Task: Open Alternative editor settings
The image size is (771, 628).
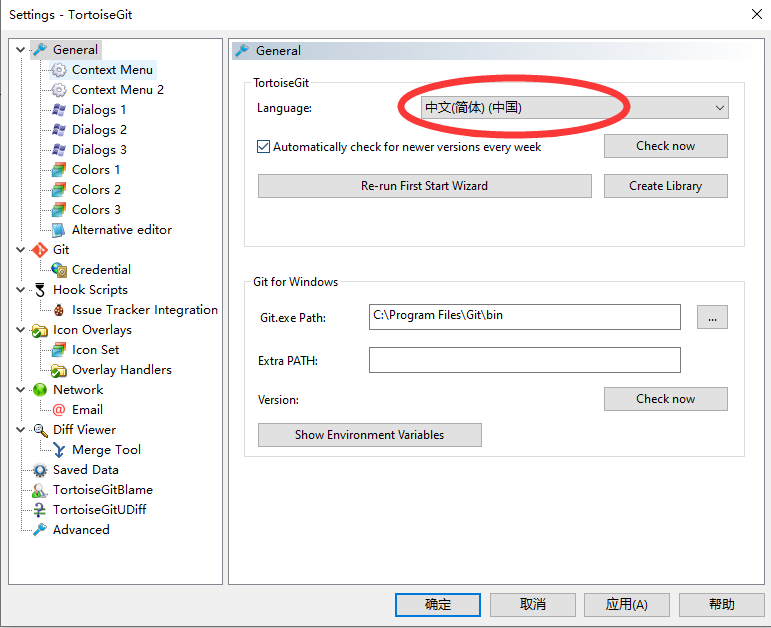Action: (x=121, y=230)
